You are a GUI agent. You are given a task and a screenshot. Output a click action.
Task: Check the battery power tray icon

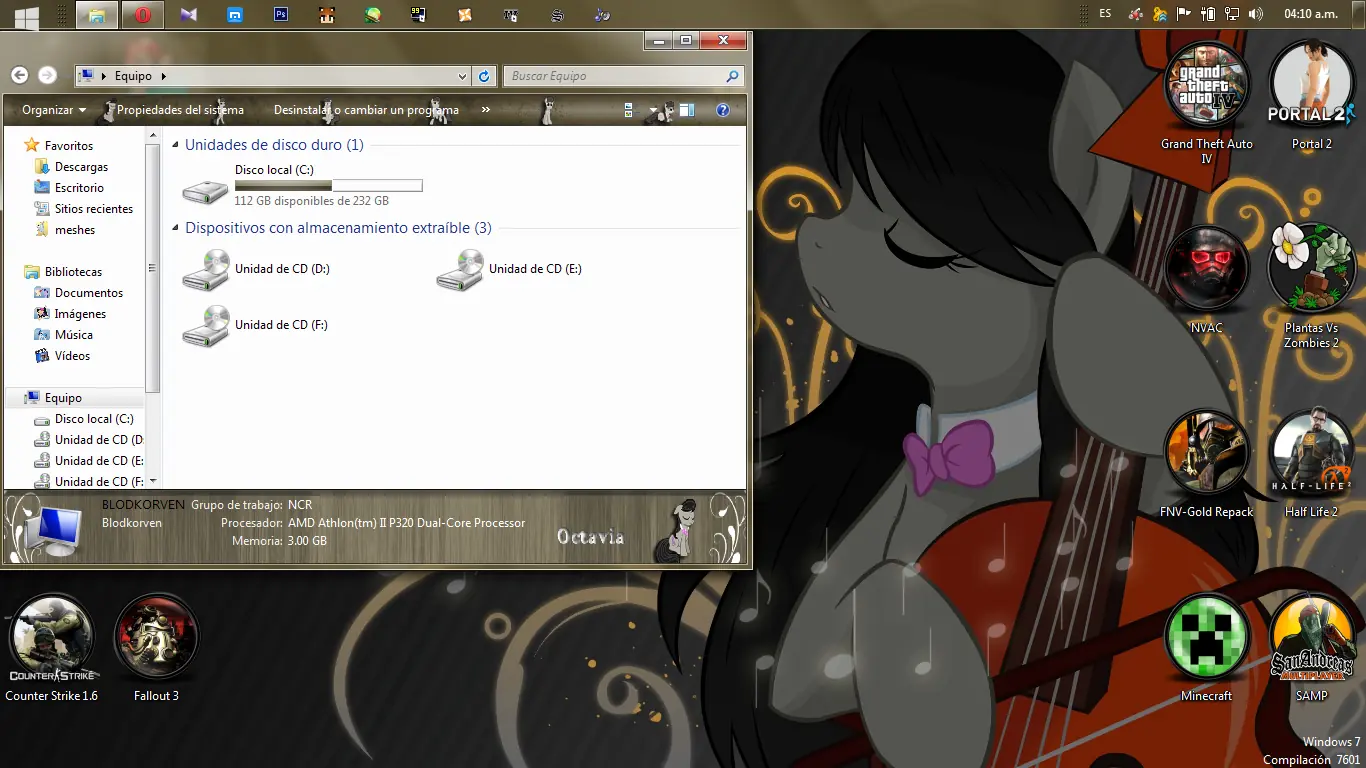(1208, 14)
